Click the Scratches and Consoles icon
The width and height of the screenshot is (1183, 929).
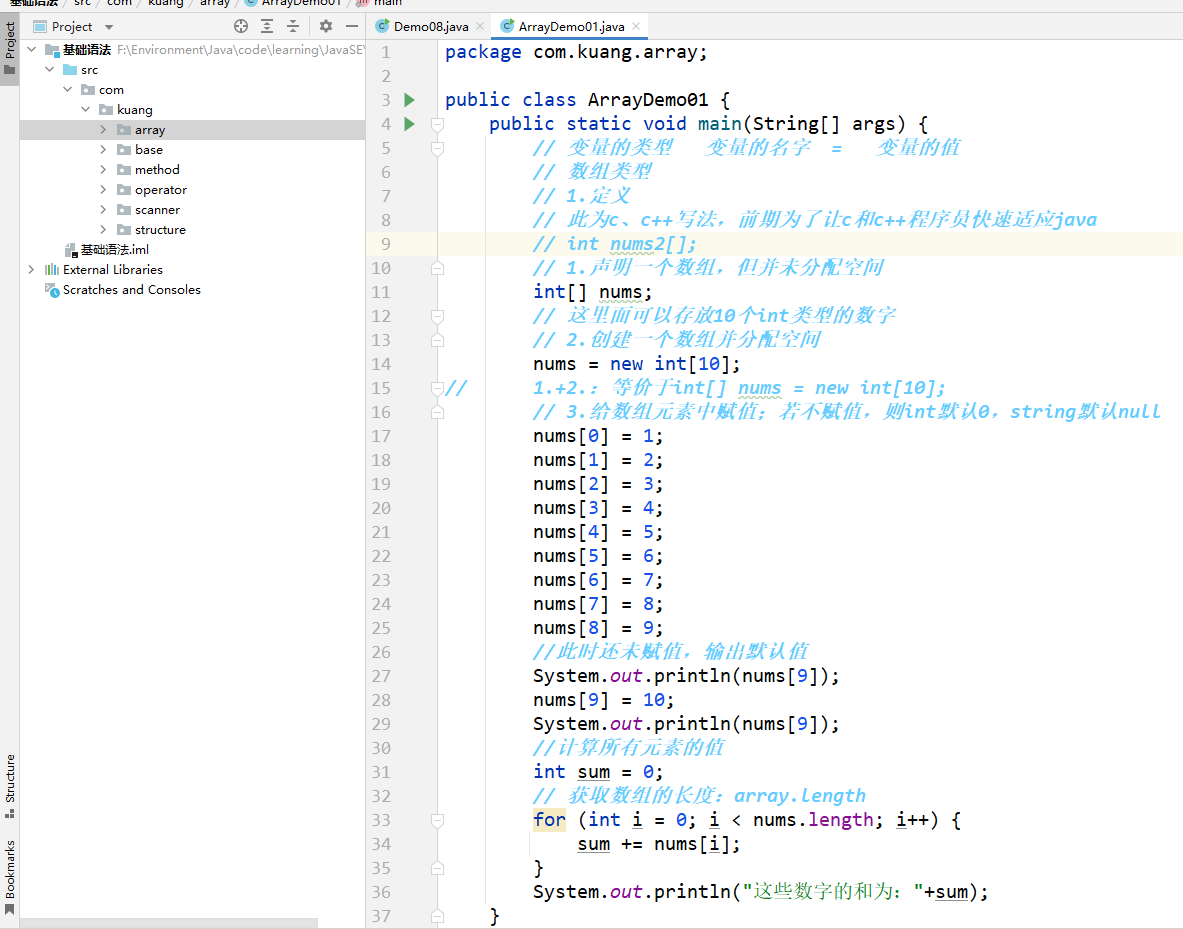click(51, 290)
